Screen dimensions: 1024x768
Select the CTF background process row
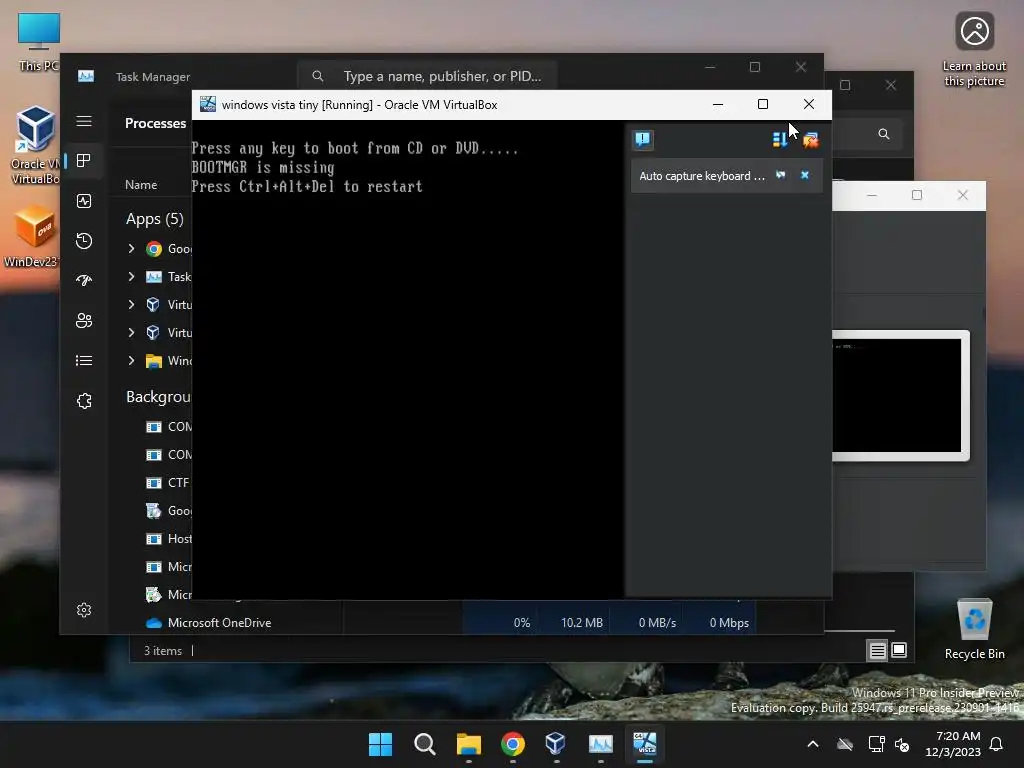[x=168, y=483]
